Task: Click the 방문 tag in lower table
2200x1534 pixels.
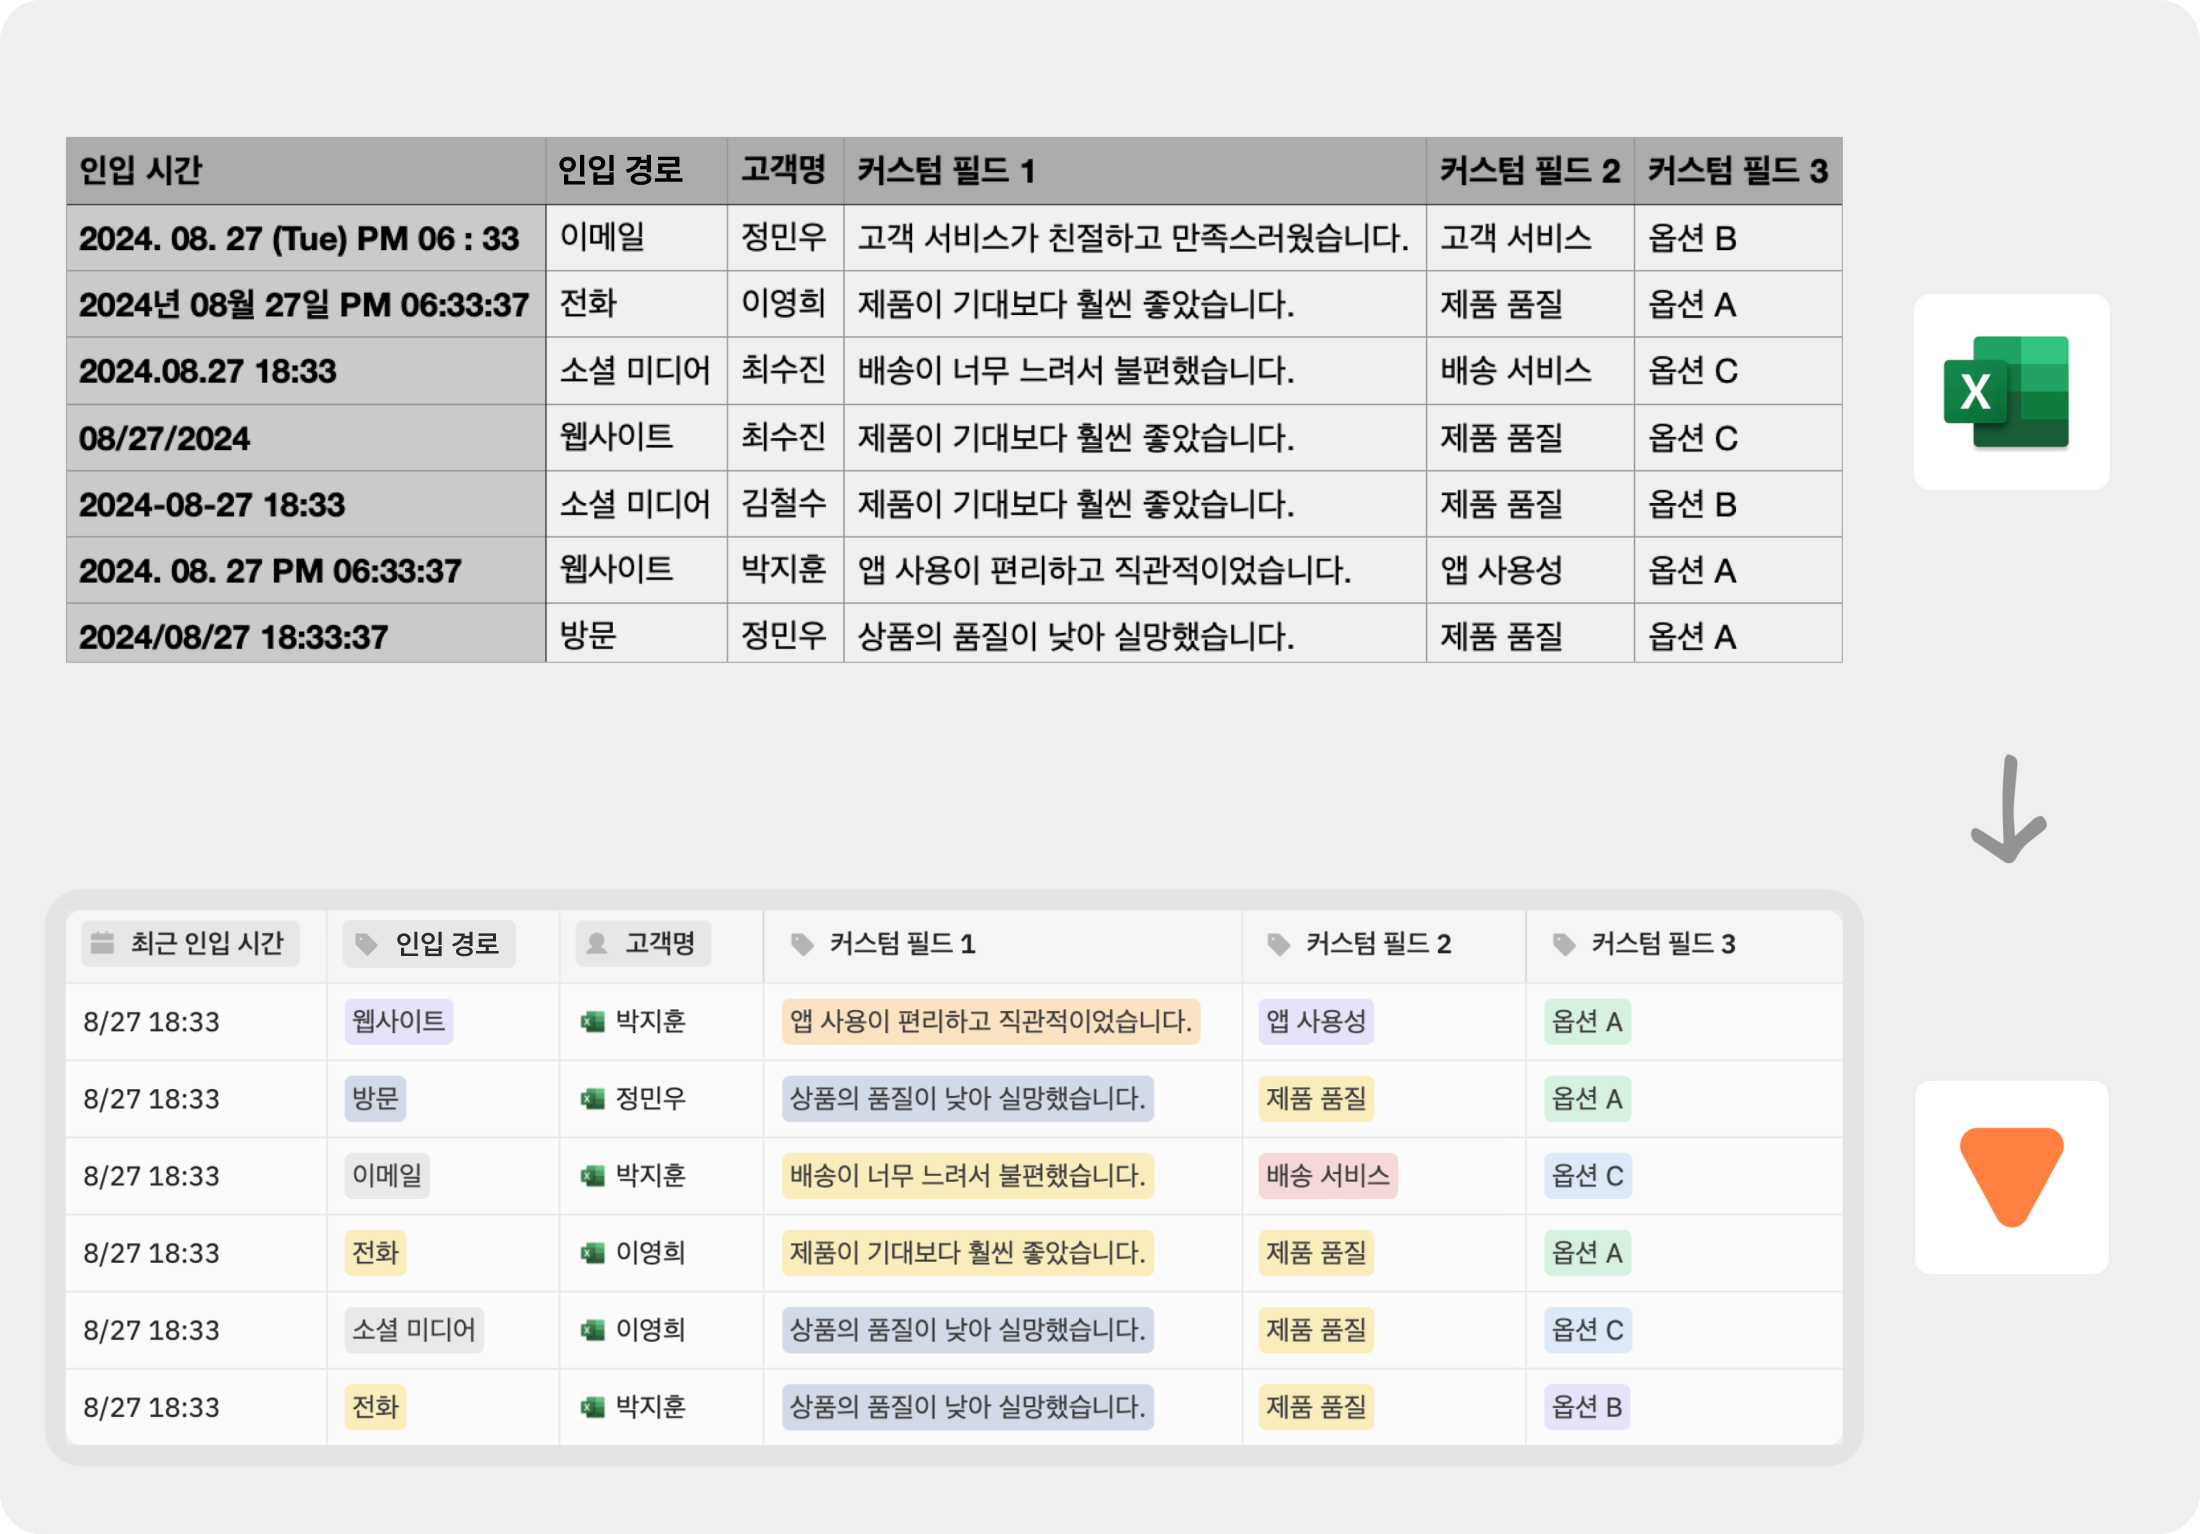Action: pos(375,1098)
